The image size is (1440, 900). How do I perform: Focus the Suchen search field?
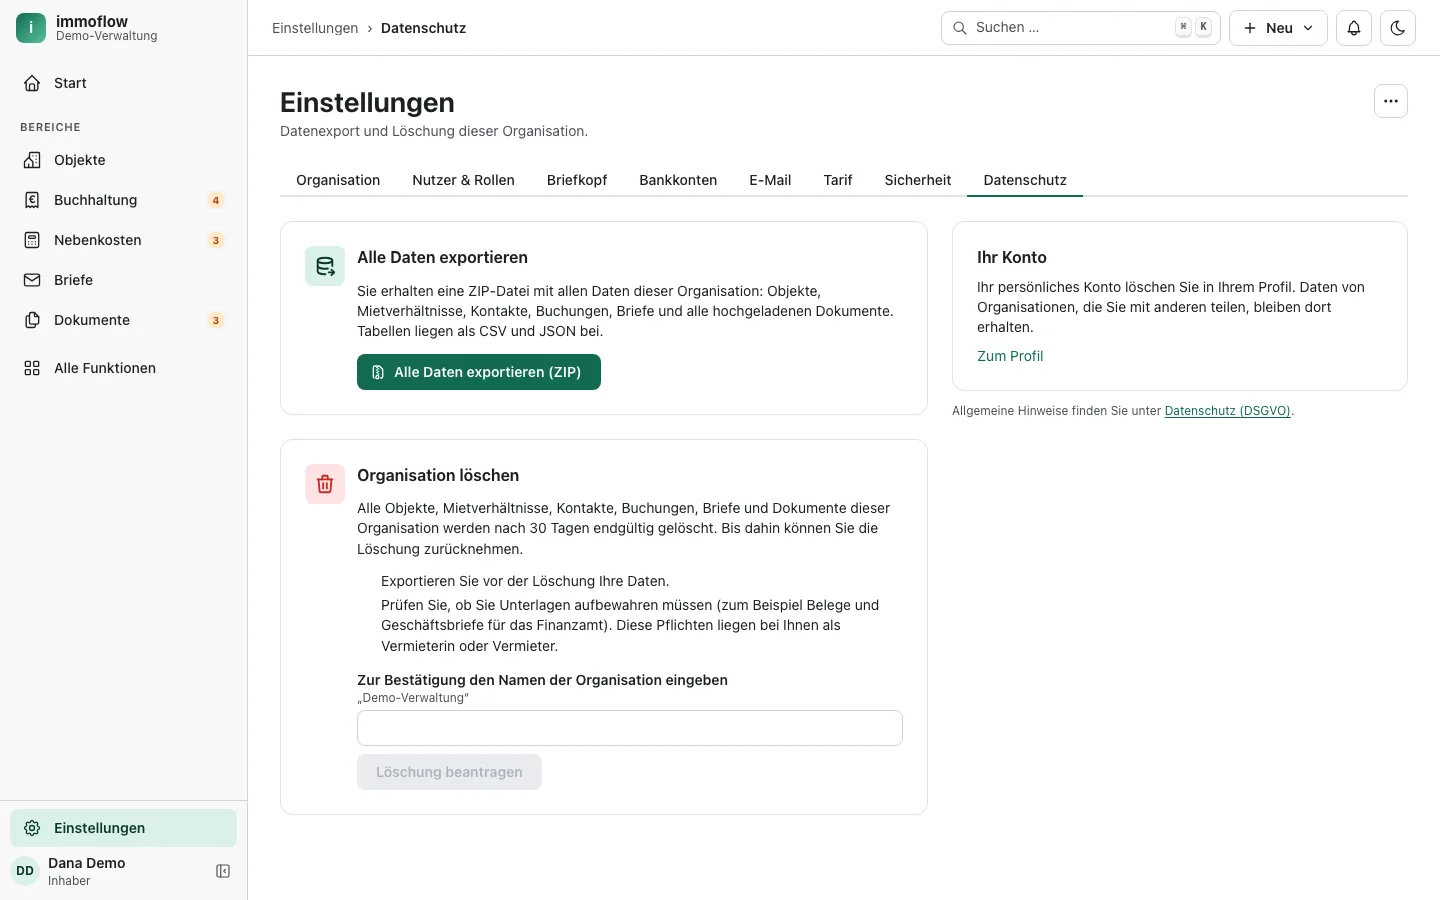(x=1081, y=28)
